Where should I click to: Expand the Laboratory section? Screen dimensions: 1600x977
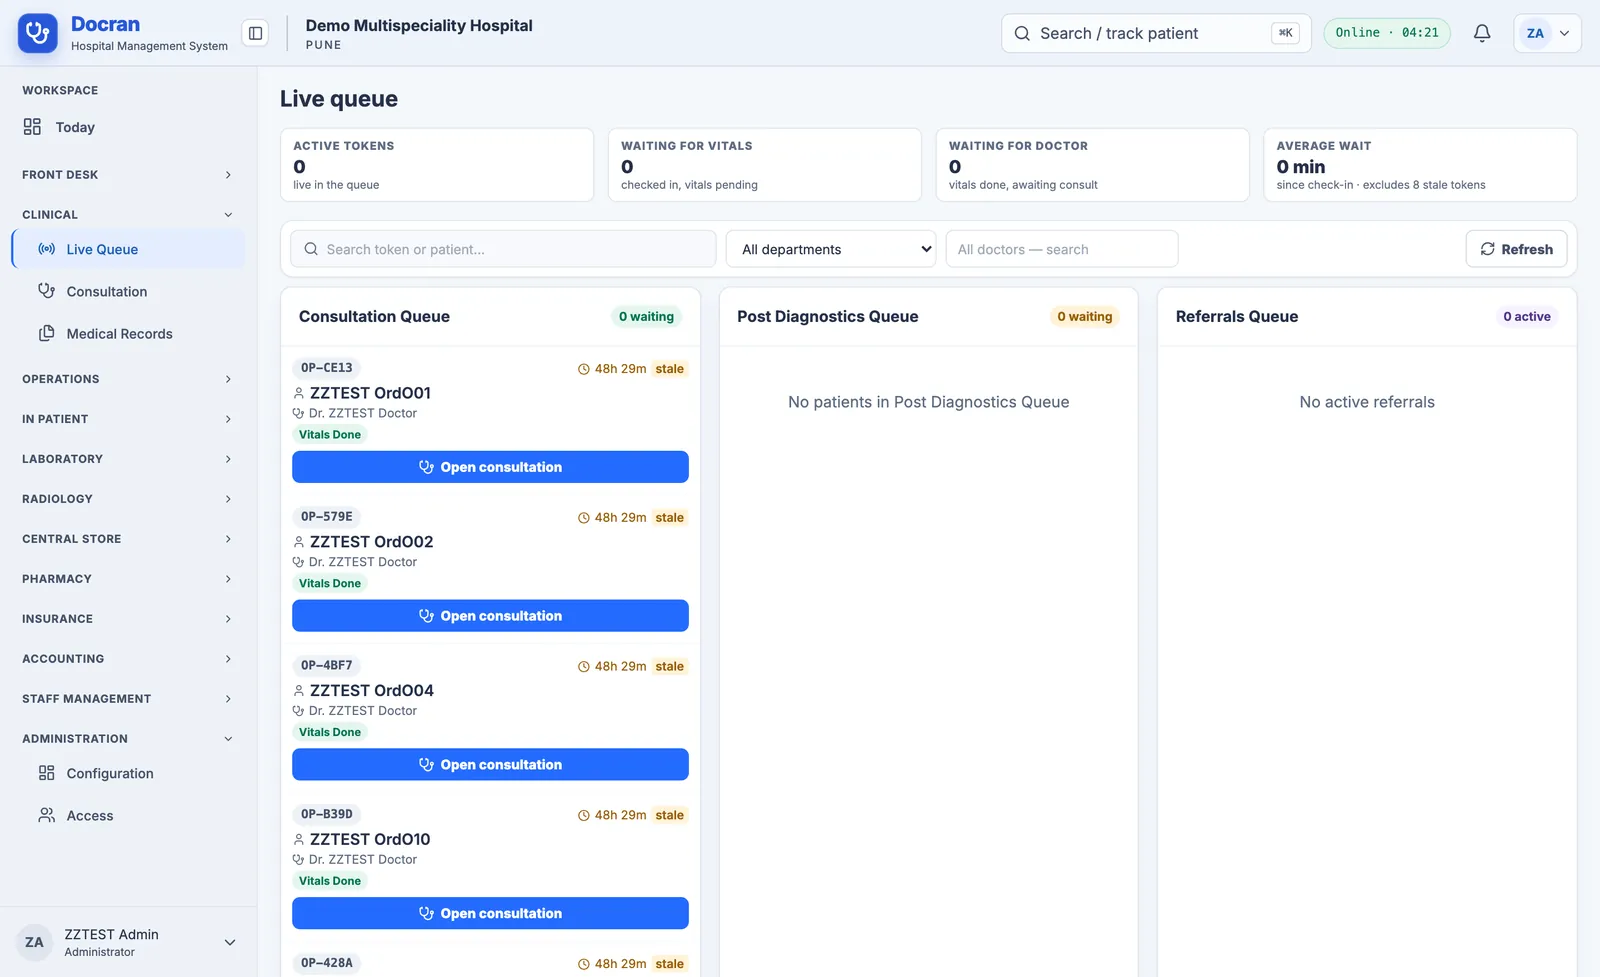pyautogui.click(x=127, y=459)
